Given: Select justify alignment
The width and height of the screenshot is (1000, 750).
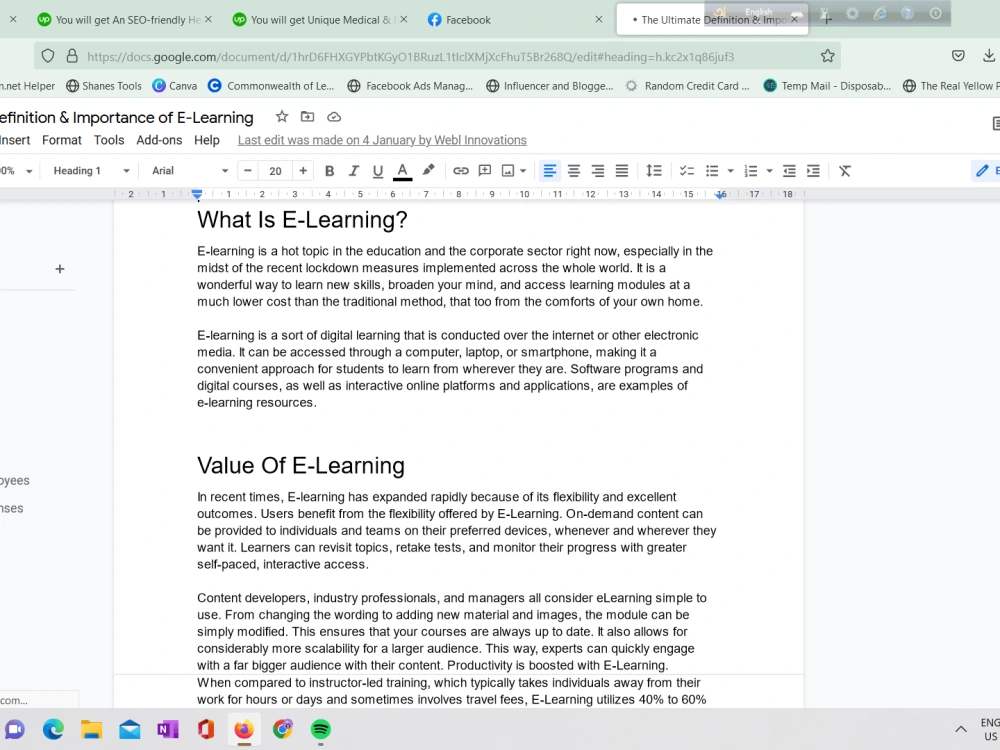Looking at the screenshot, I should (x=622, y=171).
